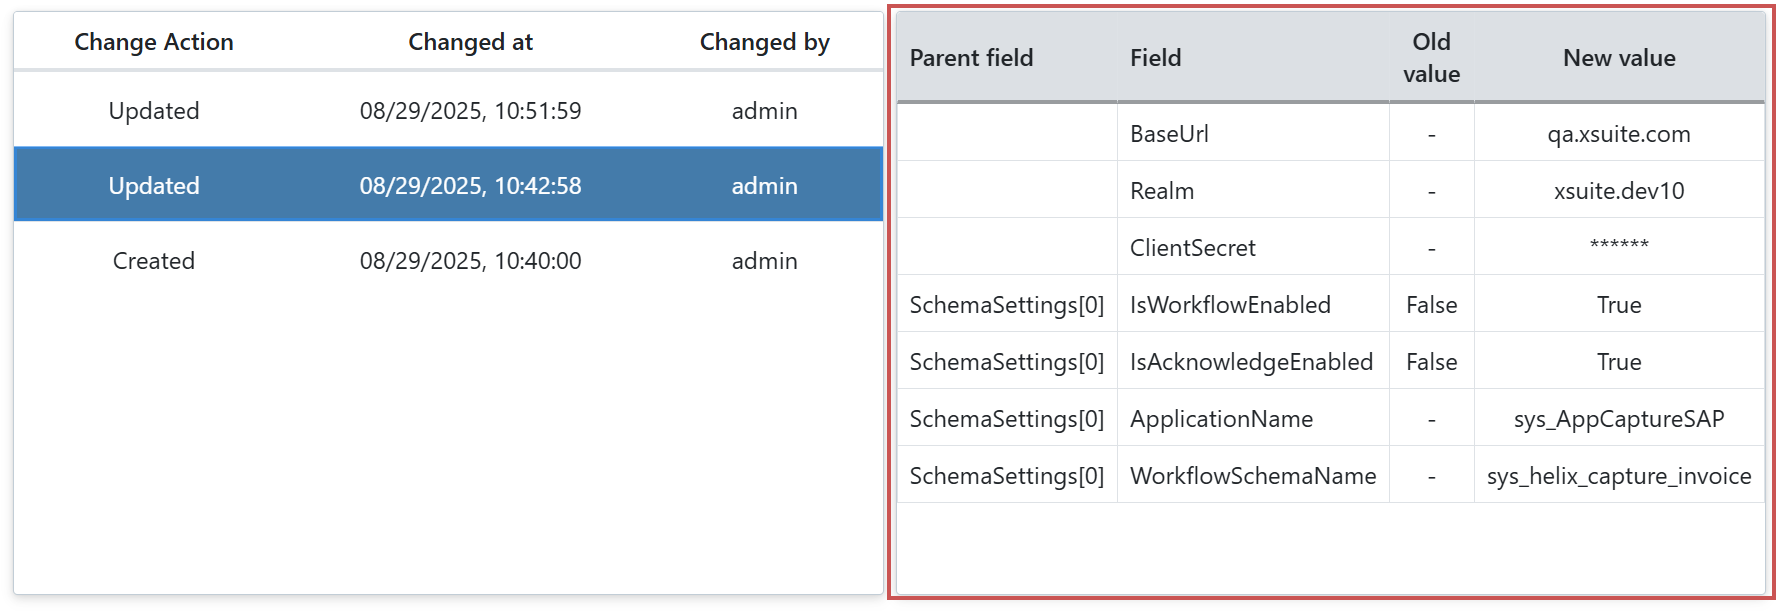This screenshot has width=1783, height=611.
Task: Click the "Changed at" column header
Action: (470, 42)
